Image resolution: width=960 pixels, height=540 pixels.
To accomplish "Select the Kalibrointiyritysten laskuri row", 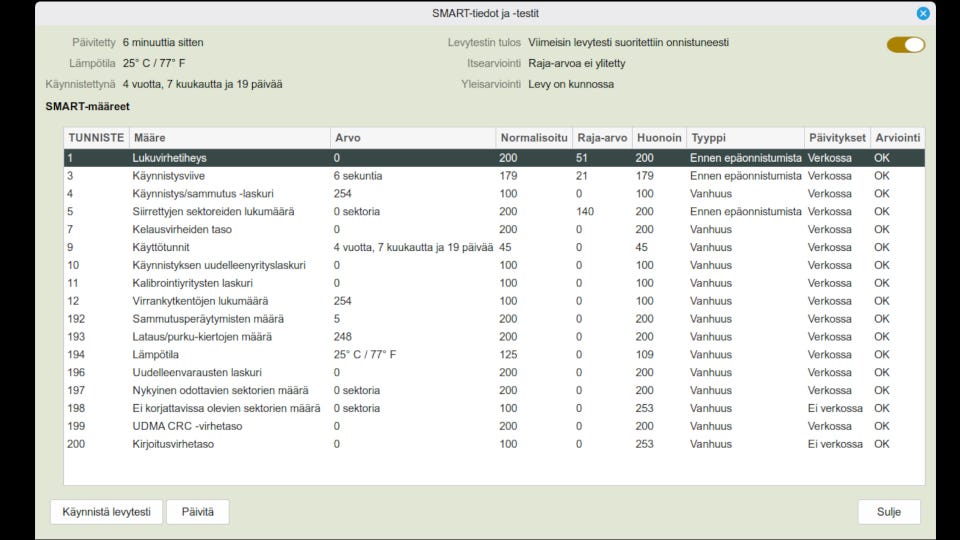I will point(494,283).
